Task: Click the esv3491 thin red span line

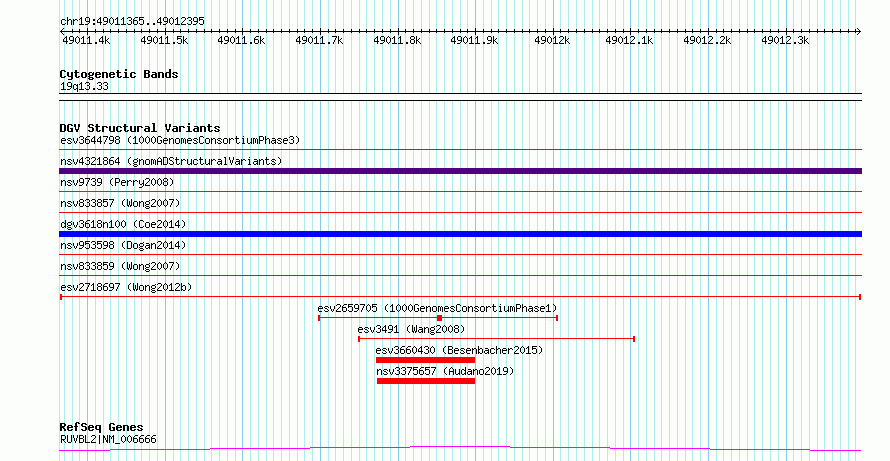Action: (x=496, y=339)
